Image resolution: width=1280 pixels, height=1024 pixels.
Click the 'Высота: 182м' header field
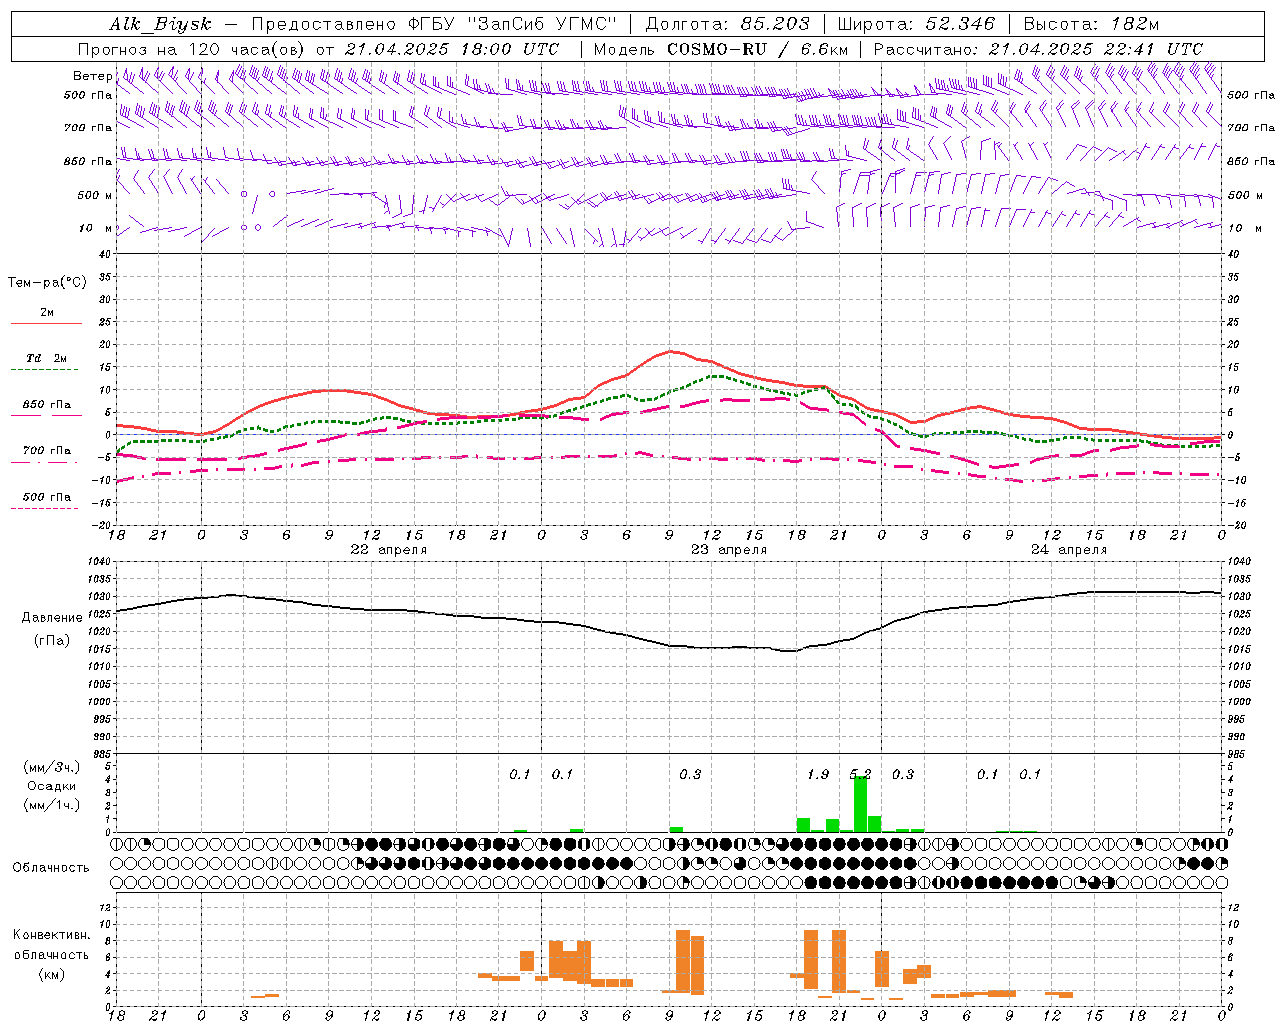1091,24
